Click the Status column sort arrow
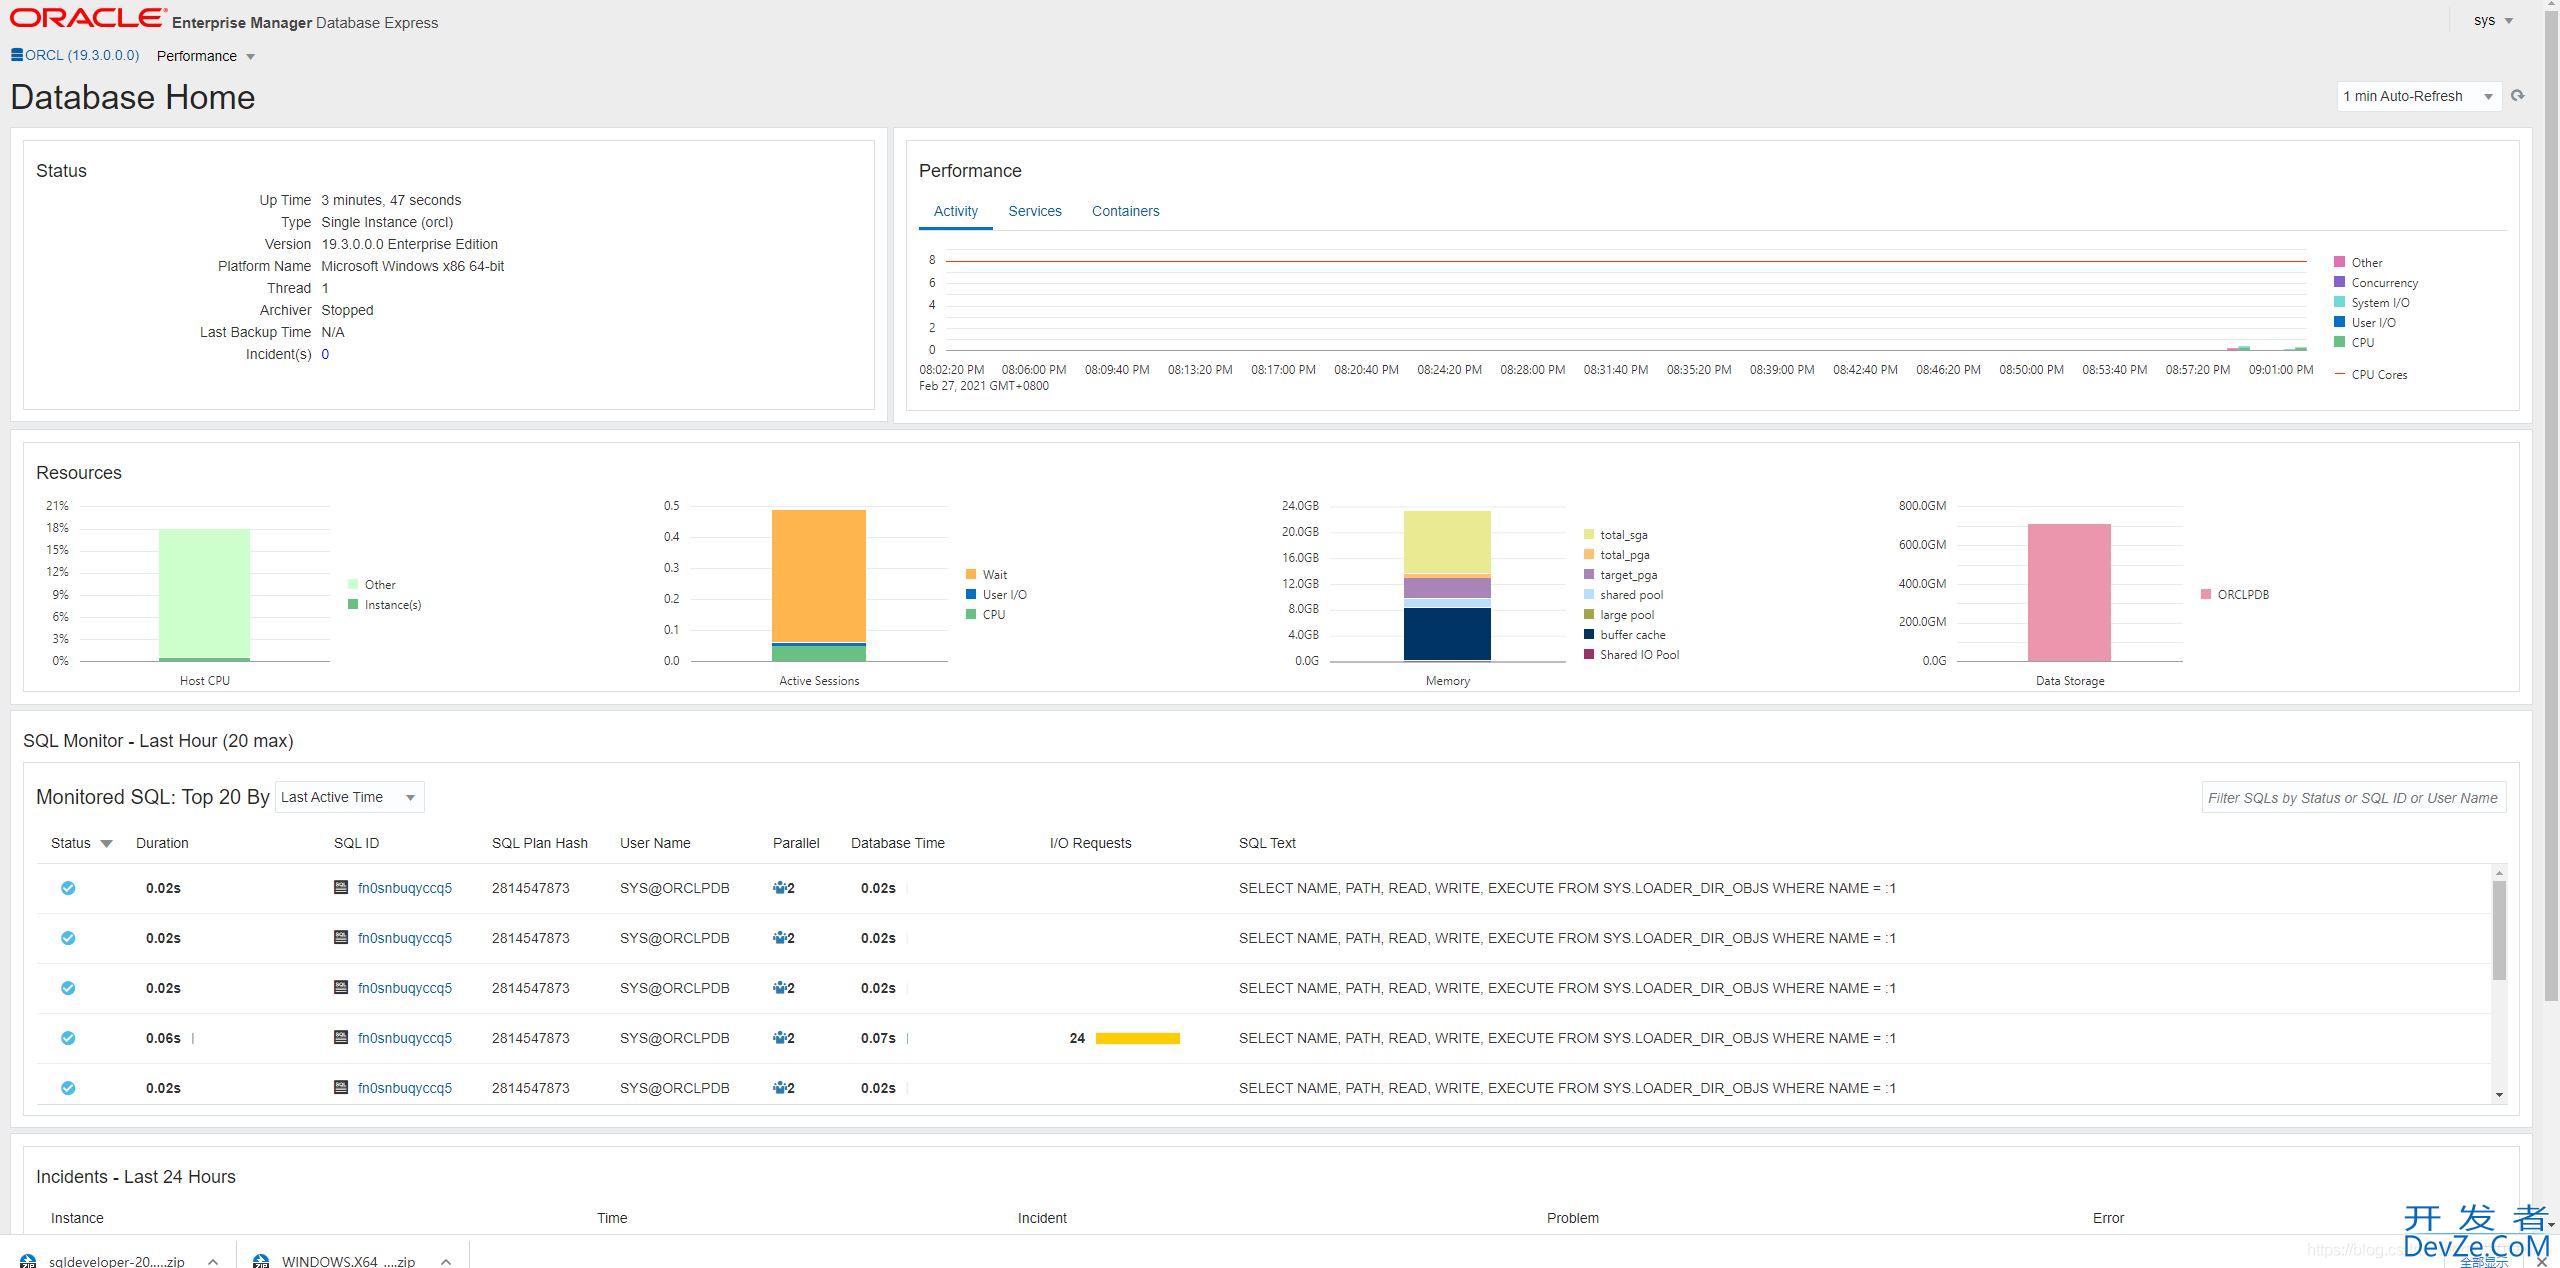Screen dimensions: 2560x1268 (x=107, y=844)
